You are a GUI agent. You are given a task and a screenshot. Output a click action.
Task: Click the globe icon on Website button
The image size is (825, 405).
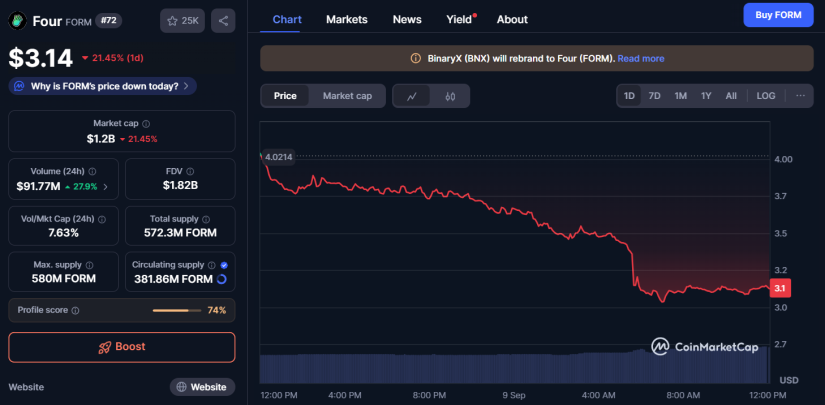[x=182, y=387]
